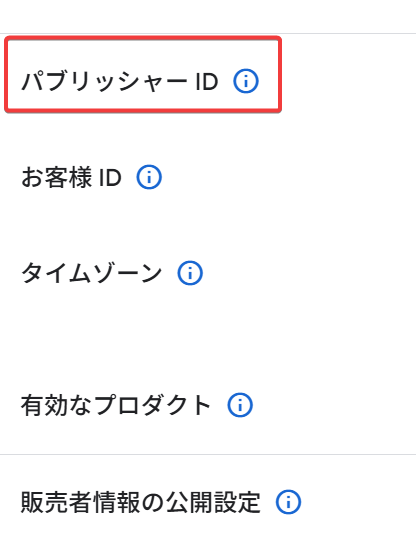Show info for 有効なプロダクト

[x=240, y=405]
